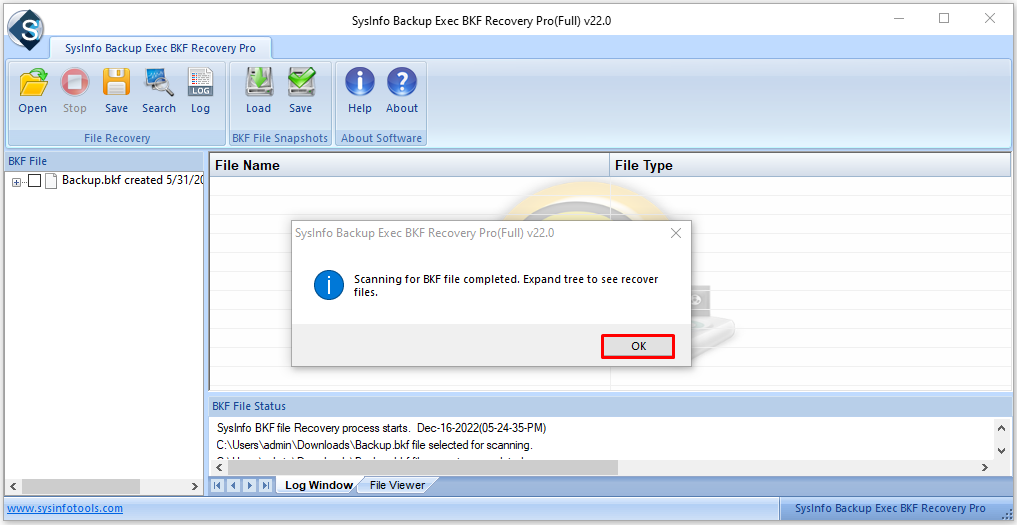This screenshot has width=1017, height=525.
Task: Open the Log icon in toolbar
Action: (x=200, y=92)
